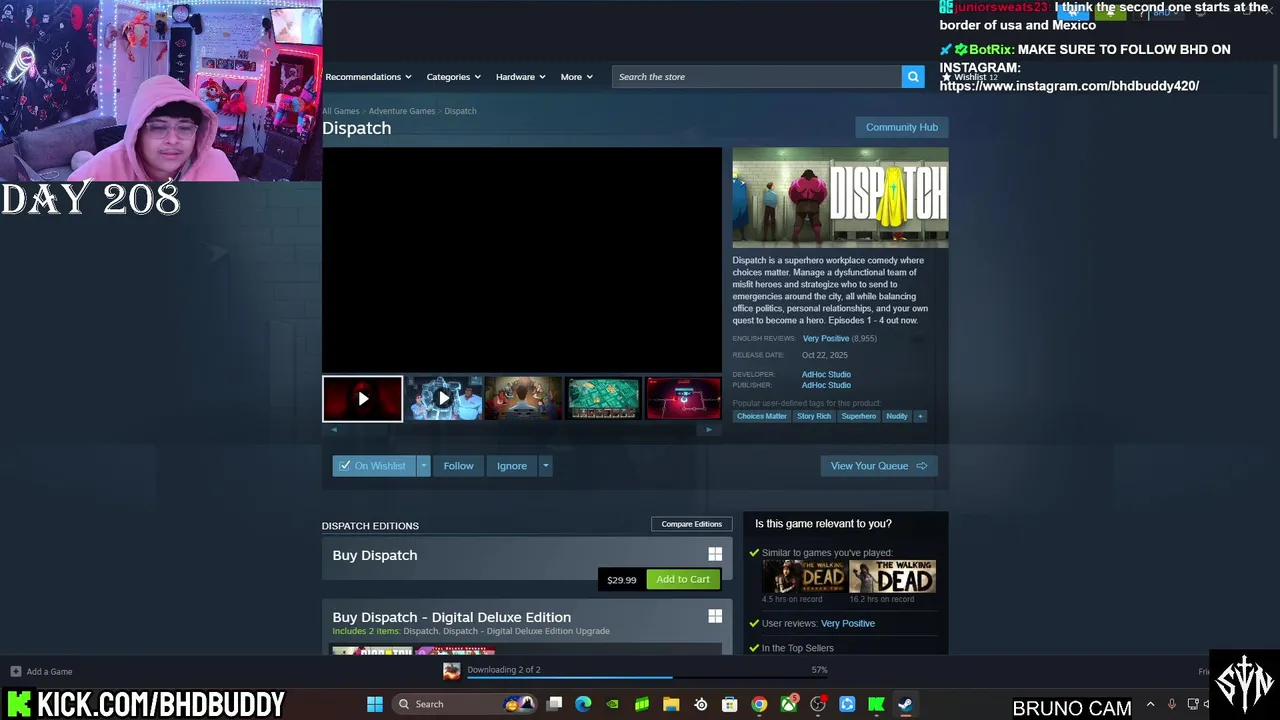Click the Windows taskbar Search box

click(x=465, y=704)
